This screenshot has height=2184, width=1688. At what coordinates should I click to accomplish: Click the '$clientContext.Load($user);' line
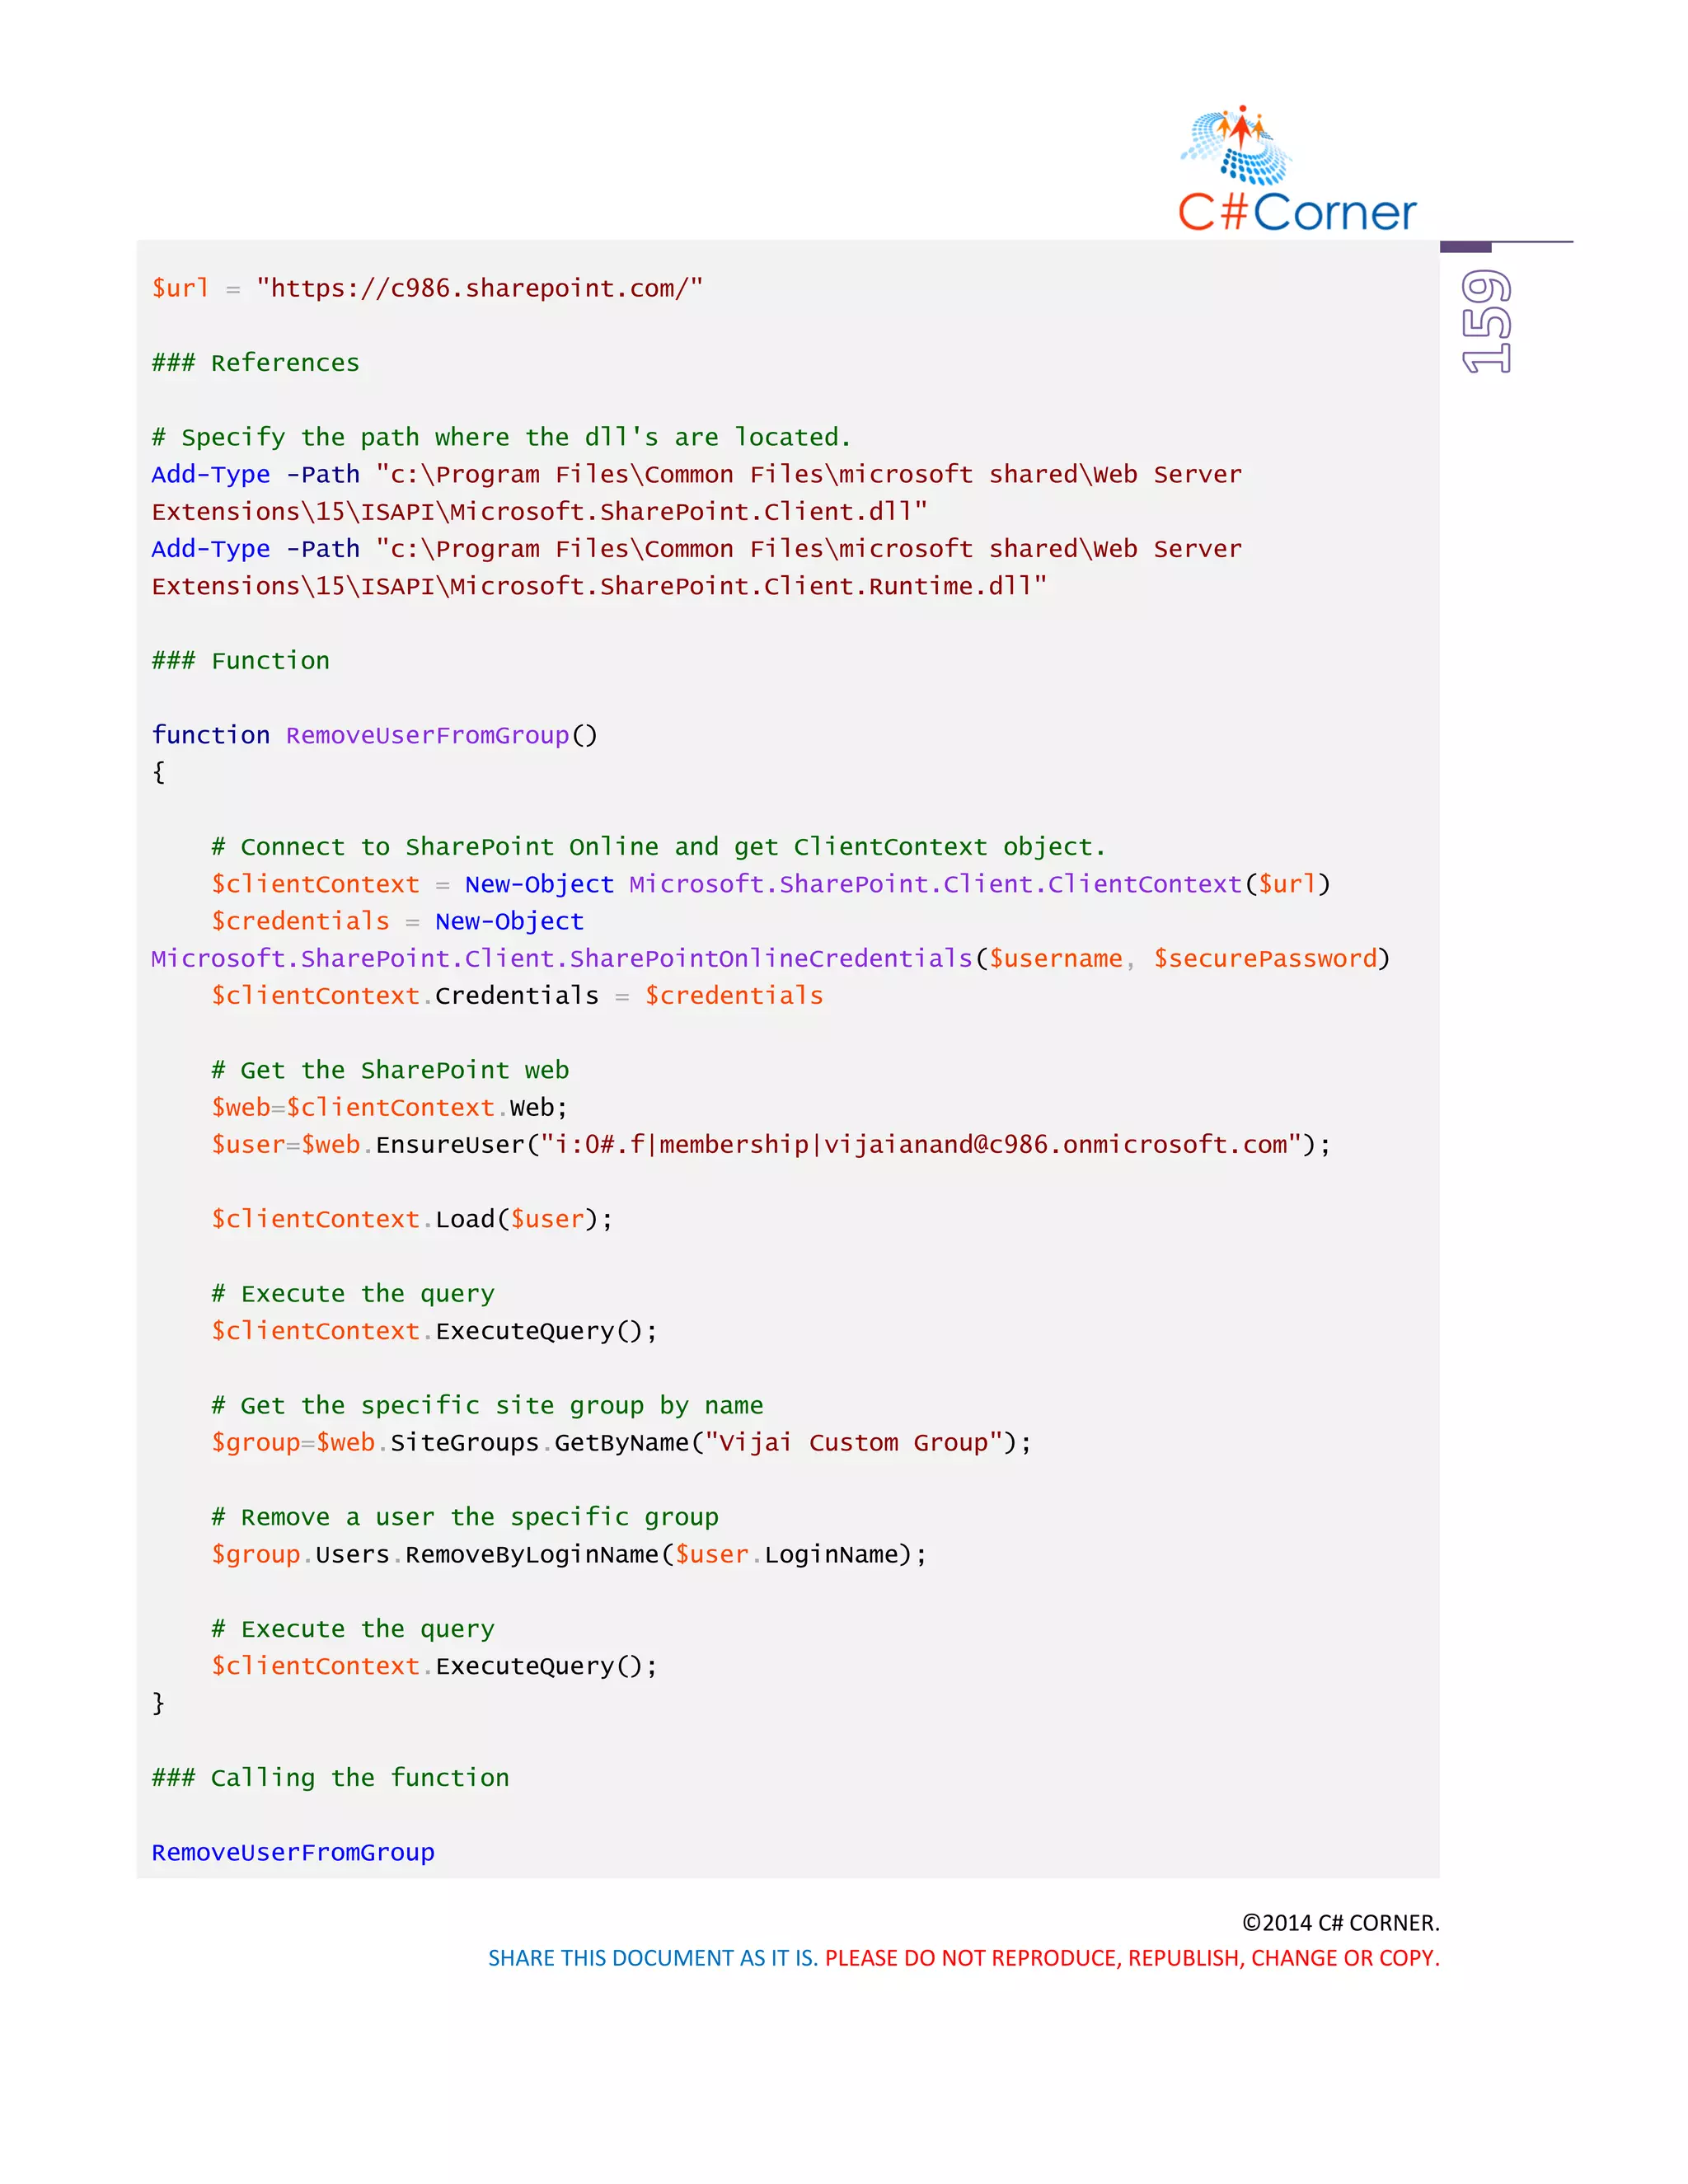point(412,1219)
